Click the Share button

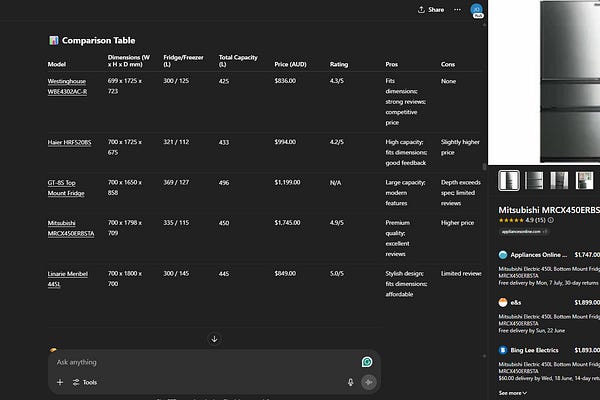pos(431,10)
